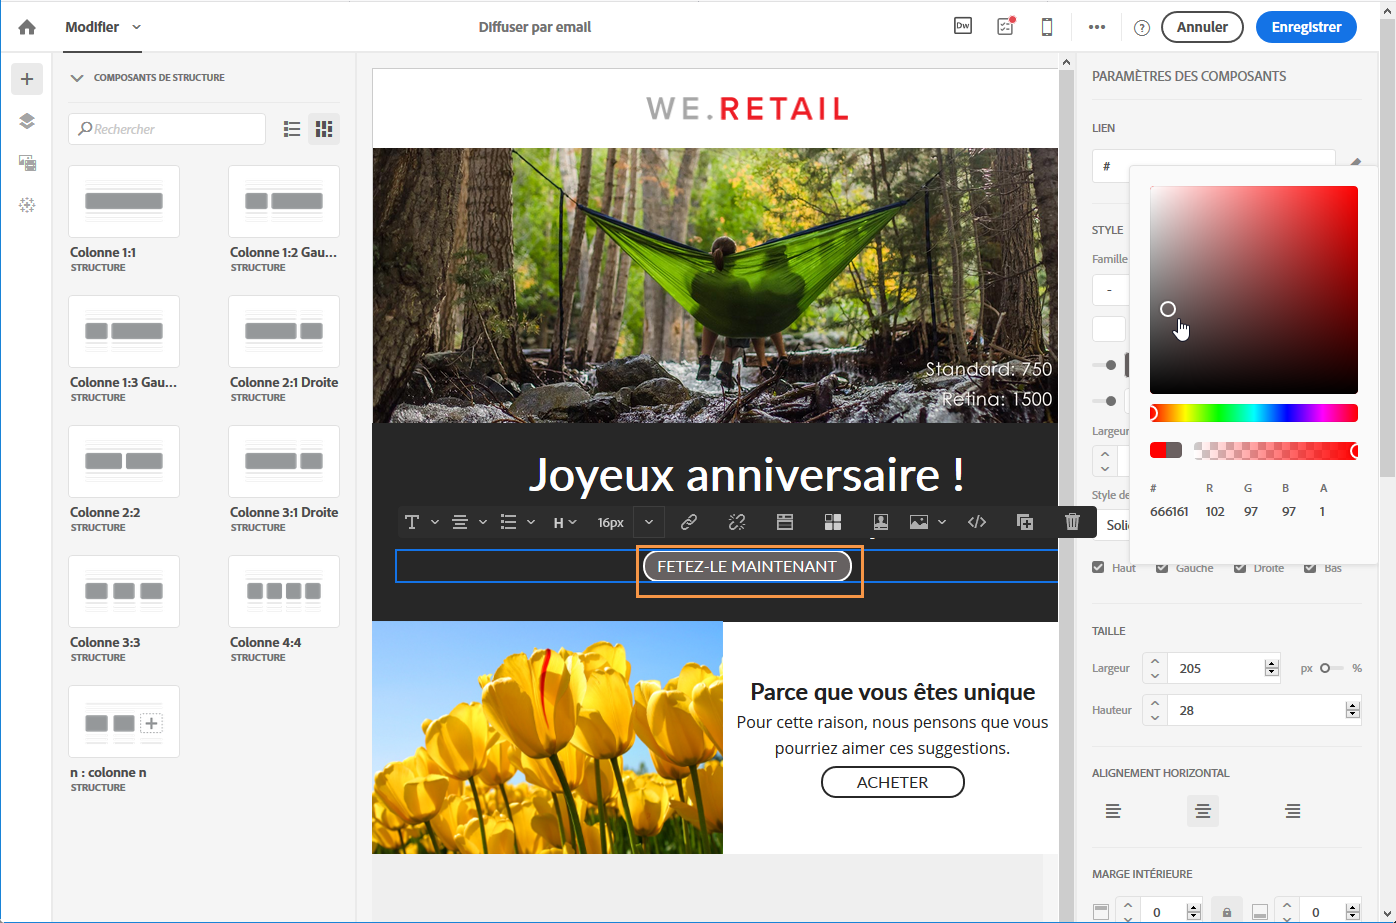Click the alpha transparency slider
Viewport: 1396px width, 923px height.
click(x=1276, y=451)
